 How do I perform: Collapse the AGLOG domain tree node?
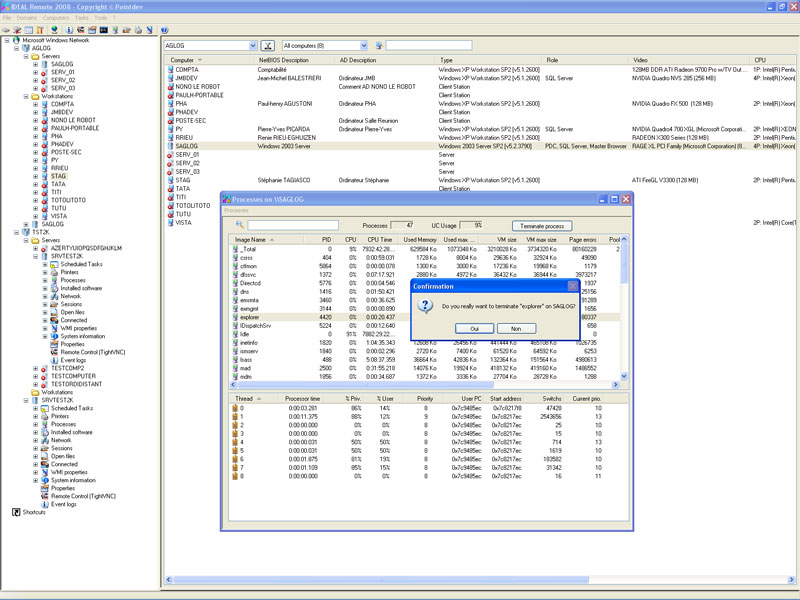coord(16,48)
